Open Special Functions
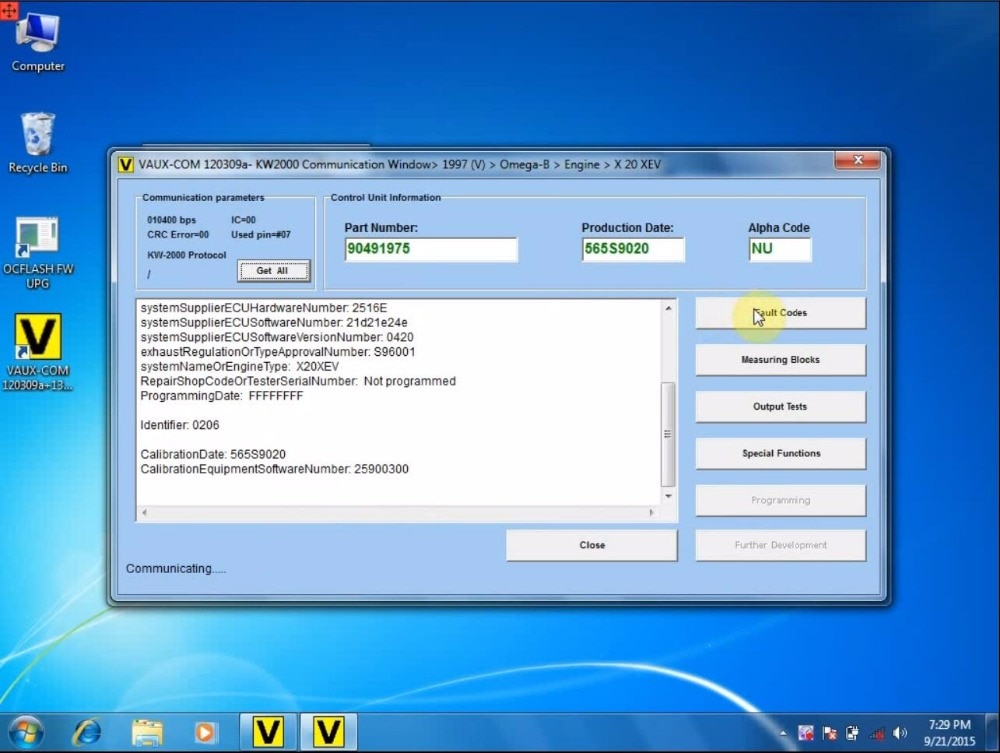The height and width of the screenshot is (753, 1000). [x=780, y=453]
